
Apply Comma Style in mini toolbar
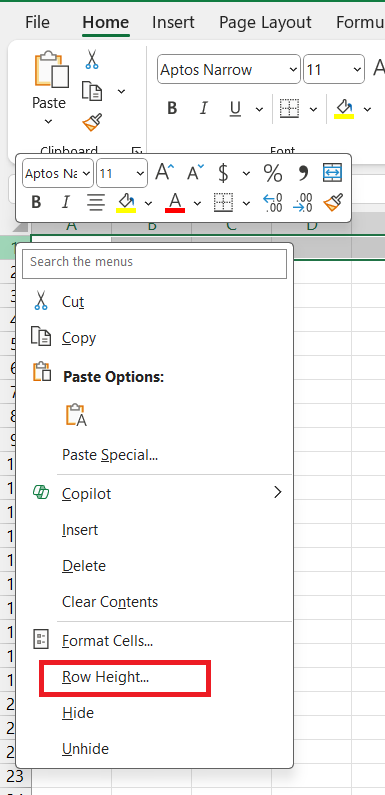point(303,173)
